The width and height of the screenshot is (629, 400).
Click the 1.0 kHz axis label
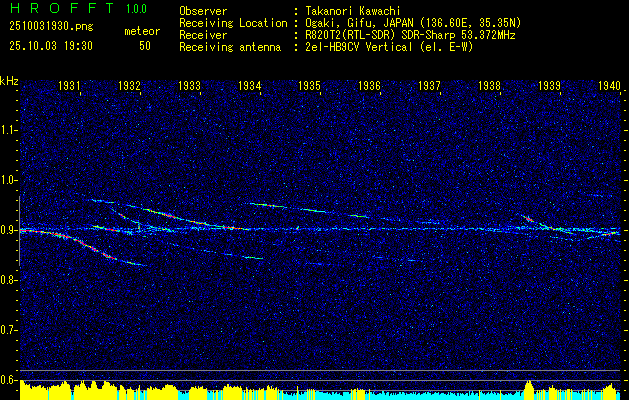(x=8, y=181)
